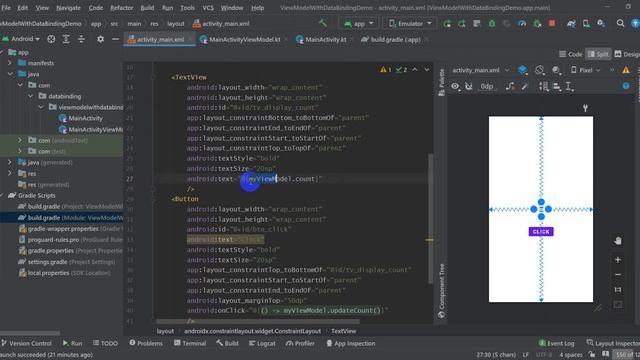Open the Refactor menu

click(x=122, y=8)
